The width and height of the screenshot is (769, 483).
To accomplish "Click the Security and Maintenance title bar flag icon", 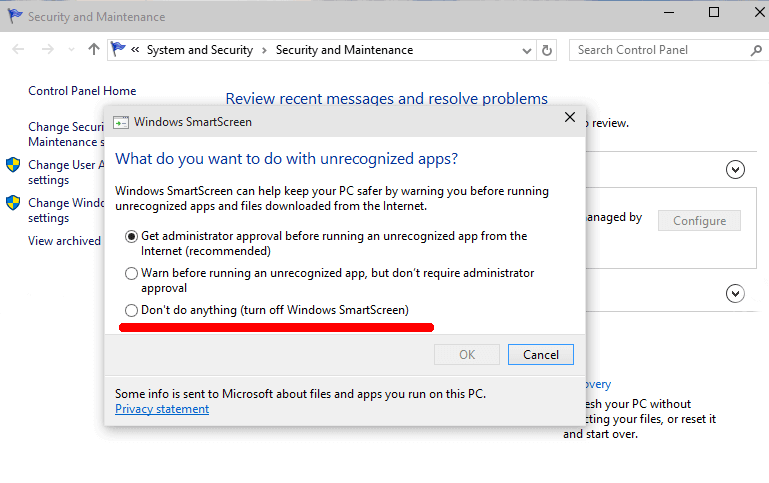I will coord(15,16).
